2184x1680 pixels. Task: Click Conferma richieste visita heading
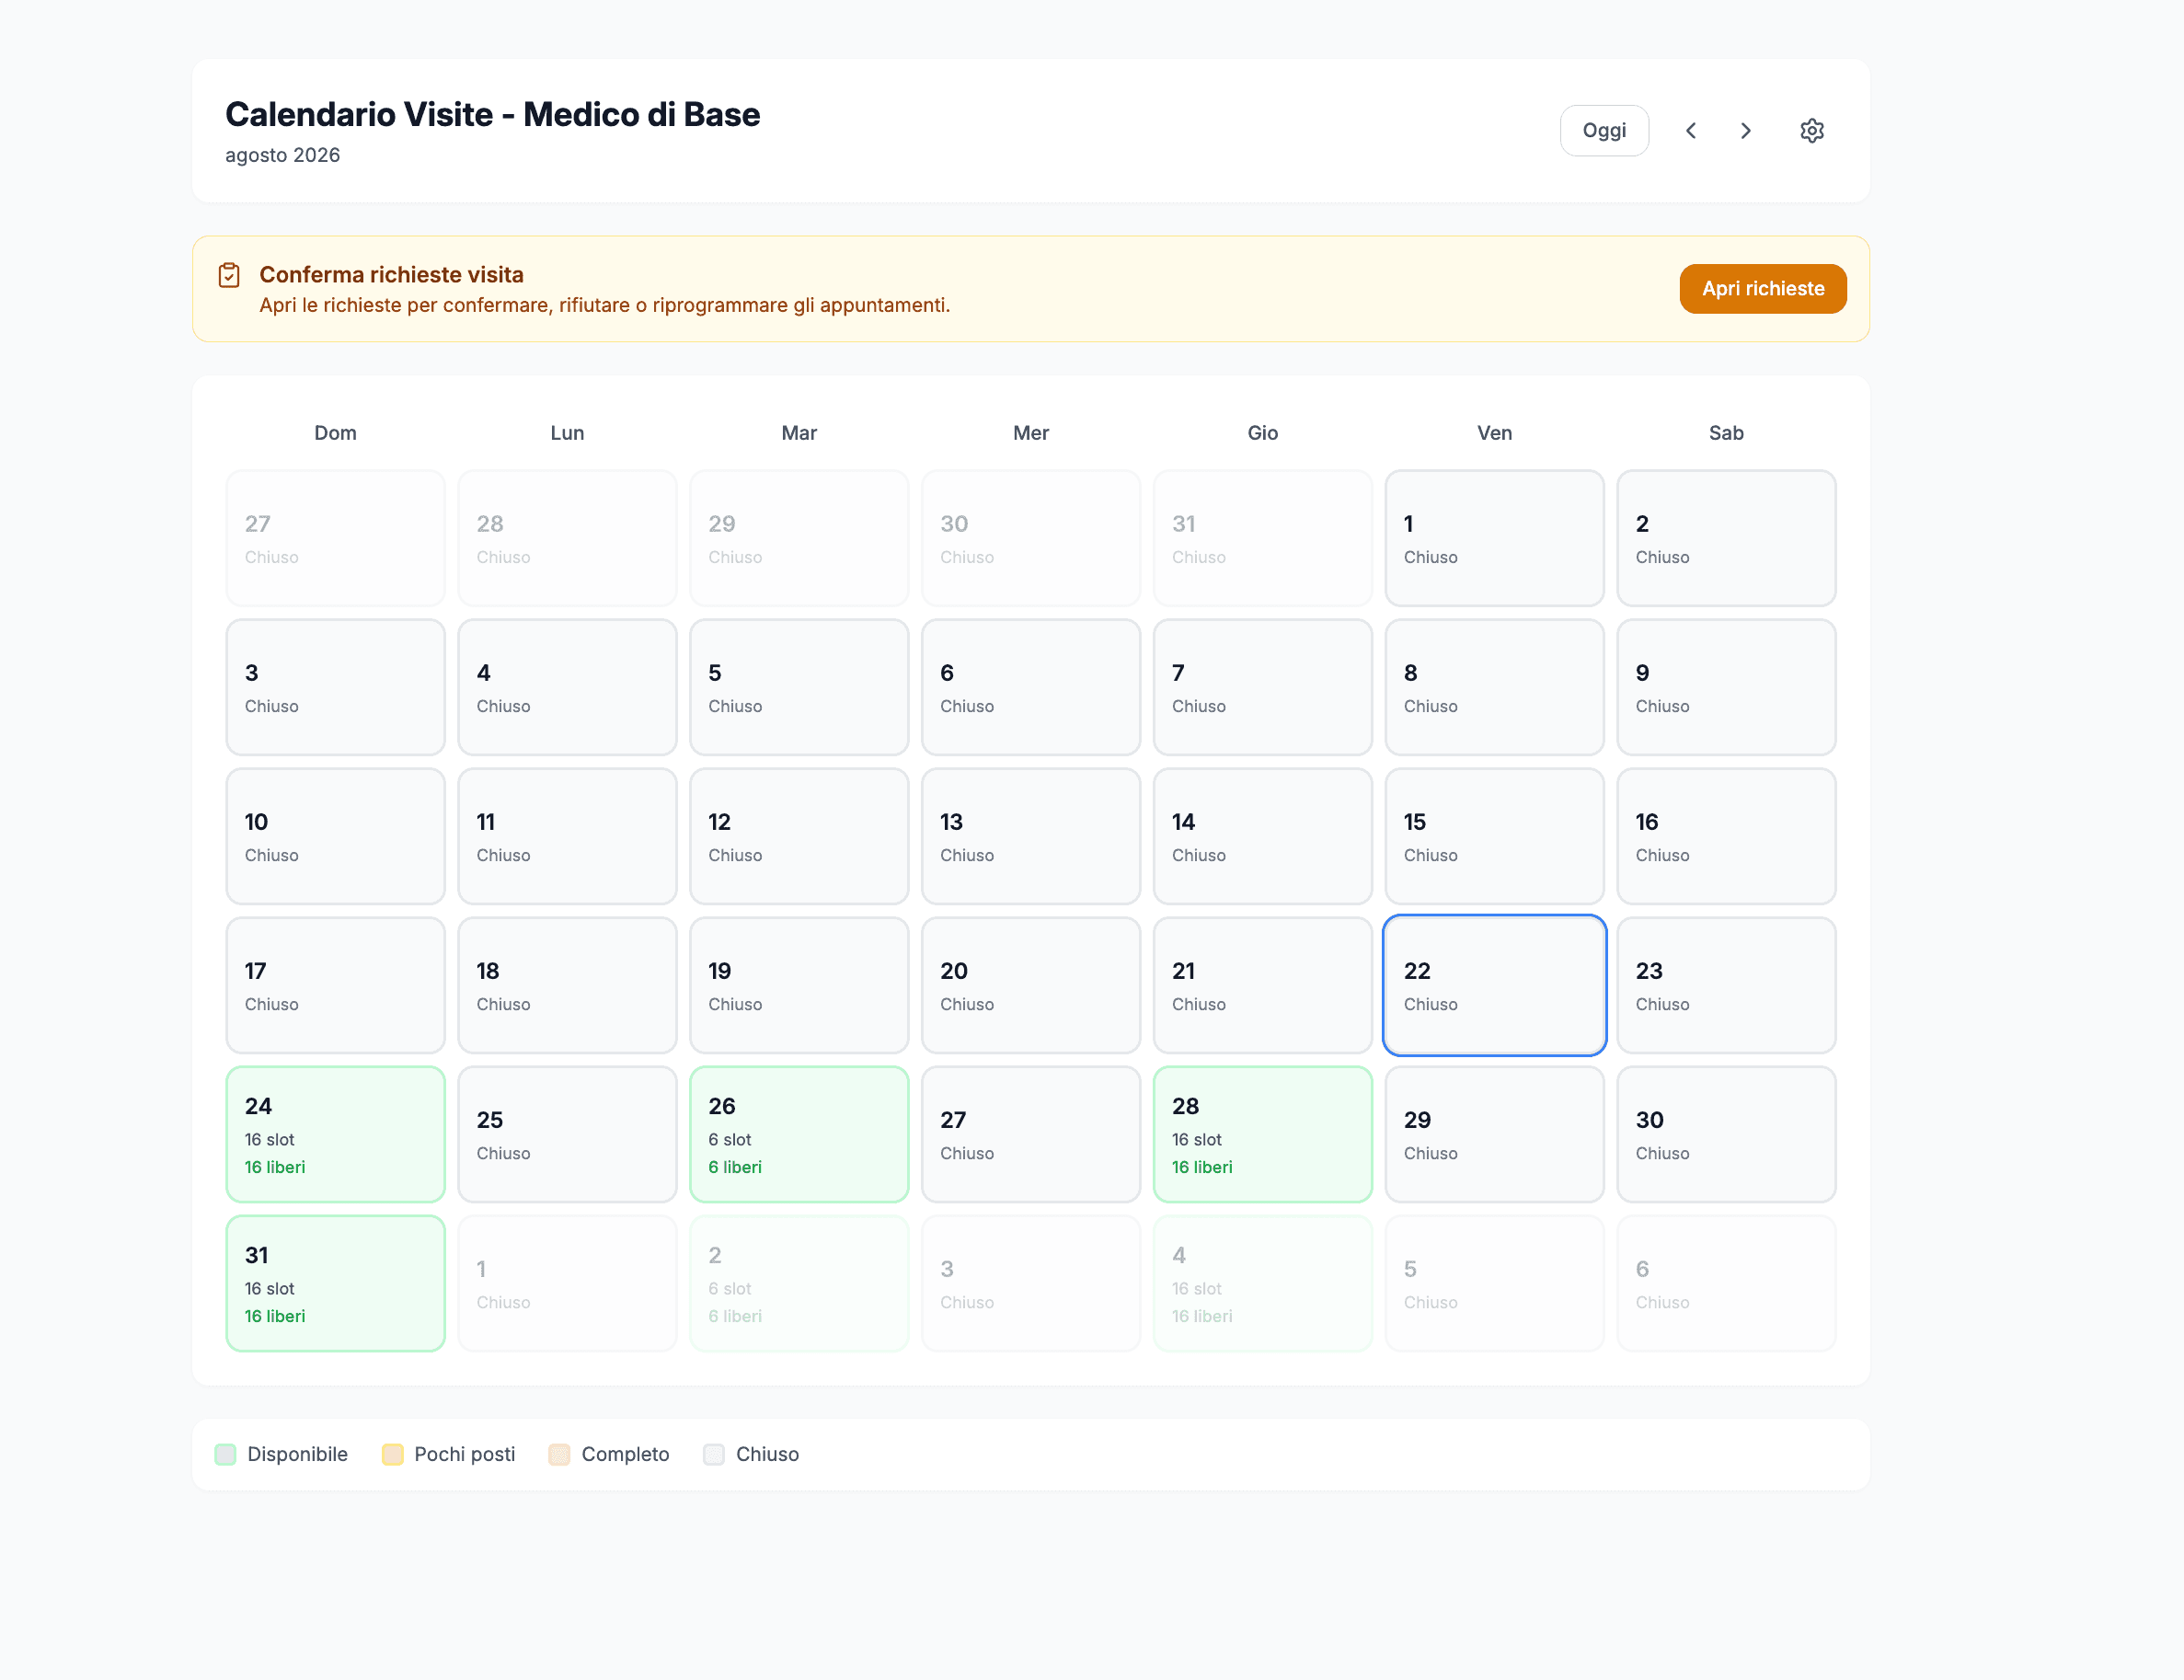pos(391,275)
